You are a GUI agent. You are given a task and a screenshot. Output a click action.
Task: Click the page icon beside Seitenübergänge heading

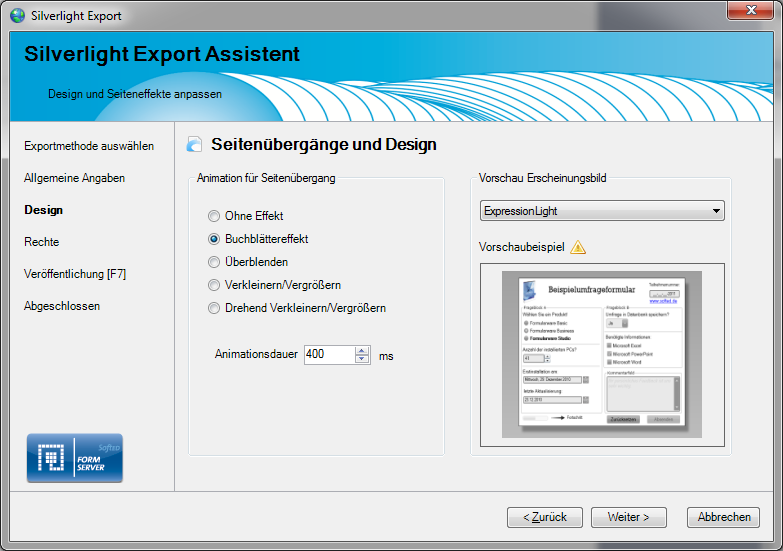tap(195, 145)
